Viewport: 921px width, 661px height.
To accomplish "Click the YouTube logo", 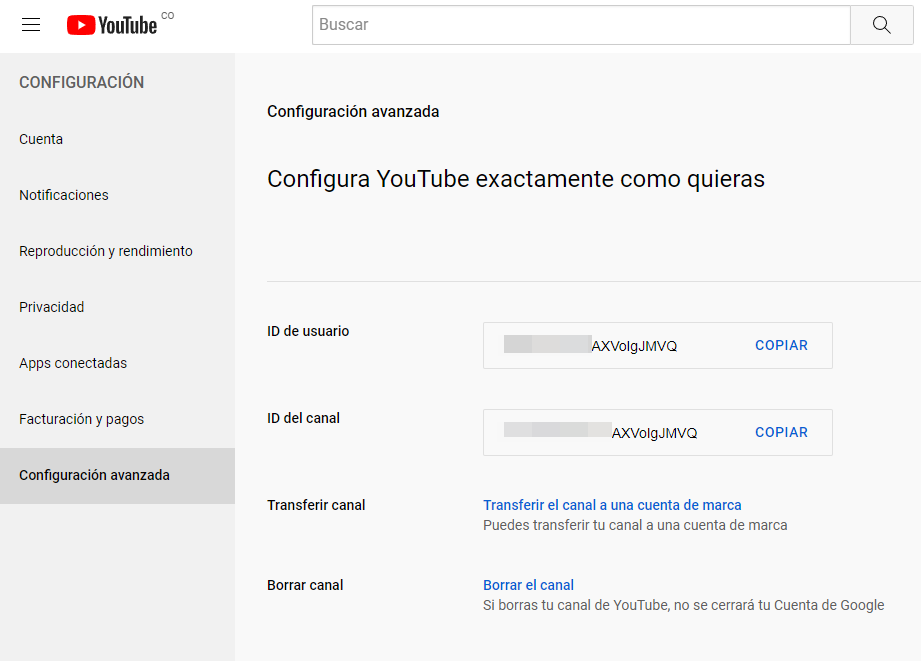I will (112, 25).
